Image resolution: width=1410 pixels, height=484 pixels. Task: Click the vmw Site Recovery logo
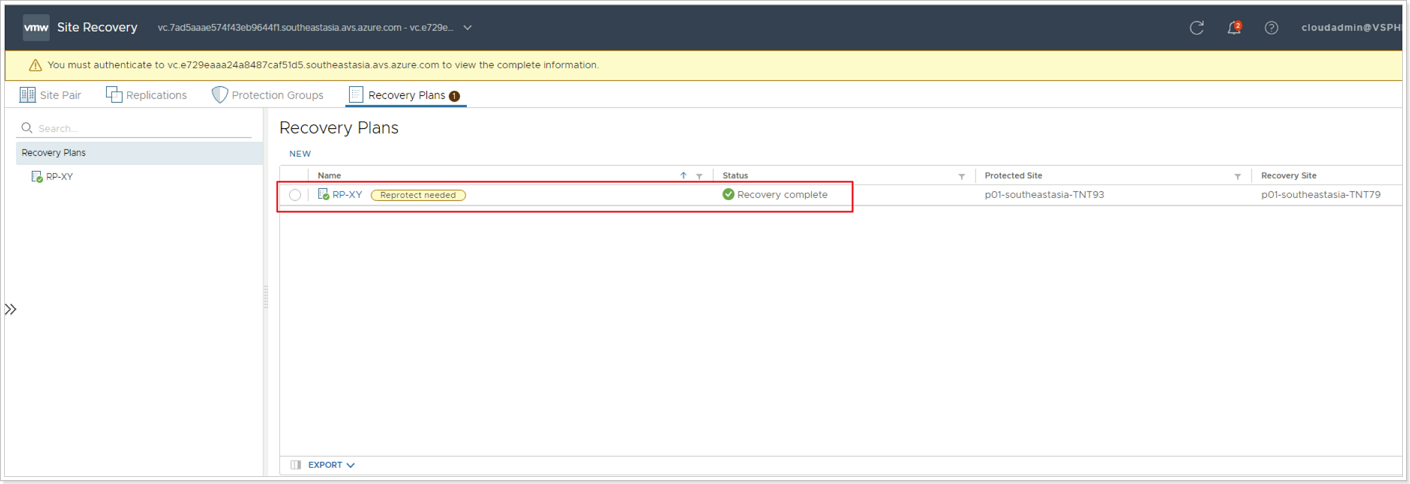coord(36,28)
